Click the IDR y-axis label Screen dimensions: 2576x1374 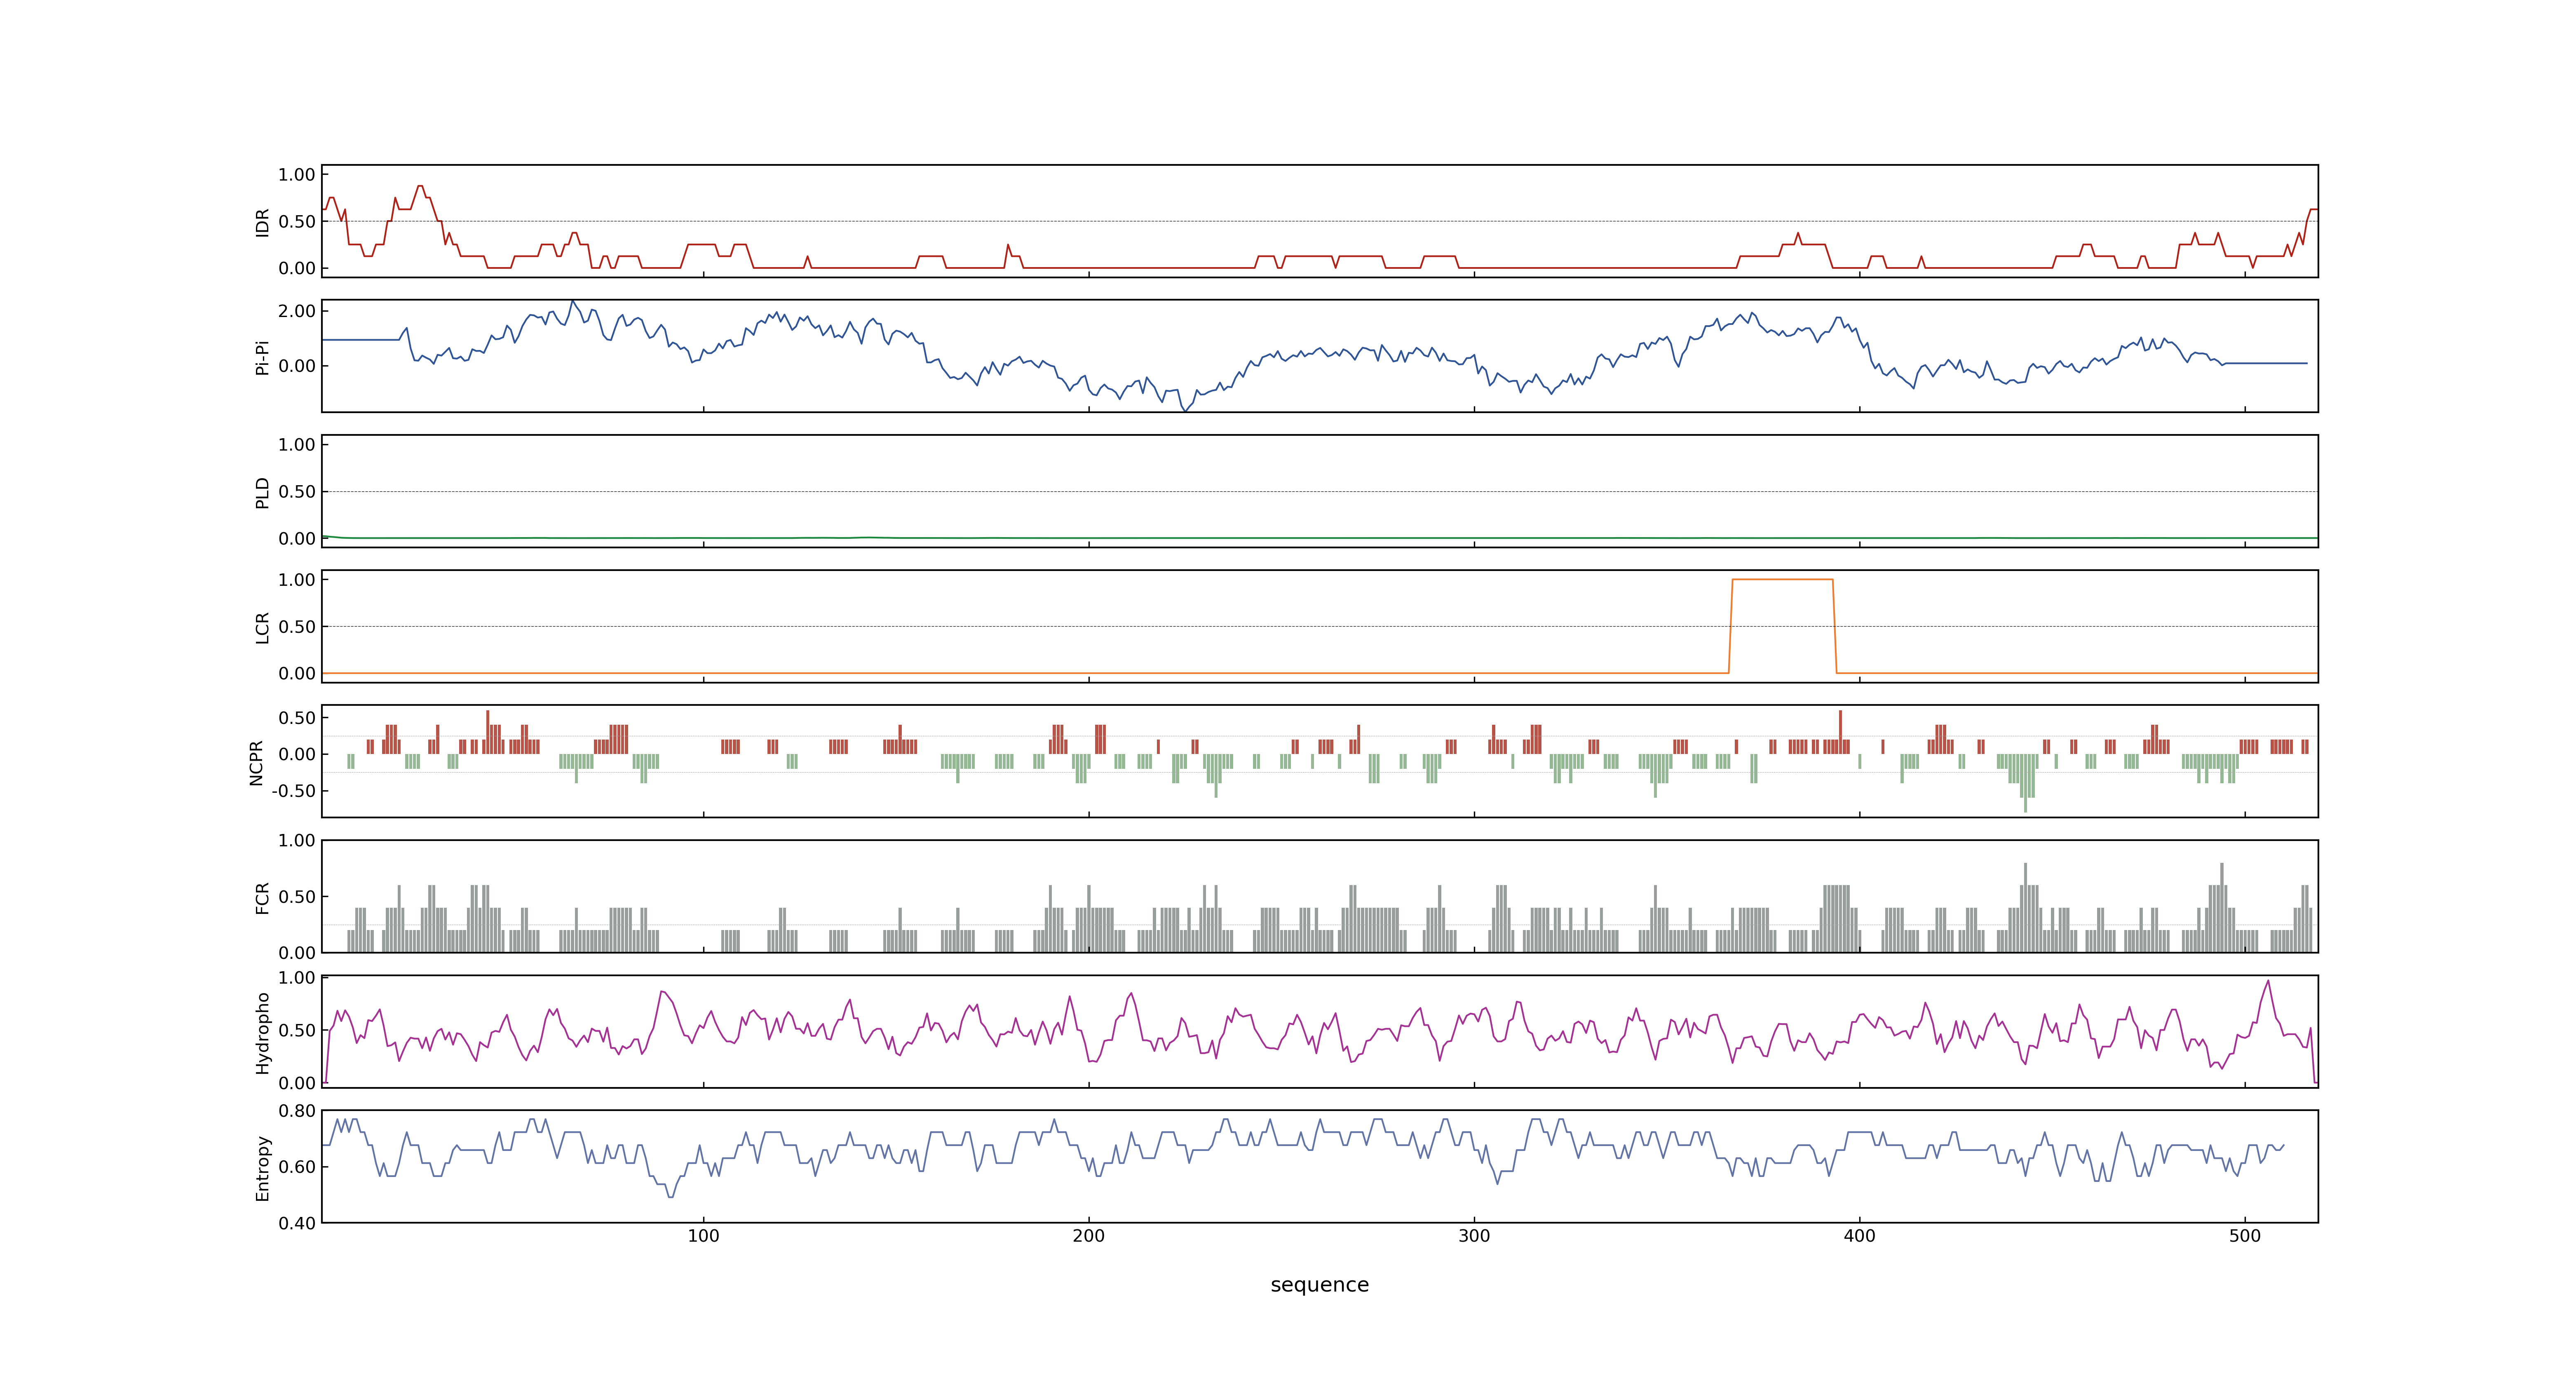tap(262, 222)
